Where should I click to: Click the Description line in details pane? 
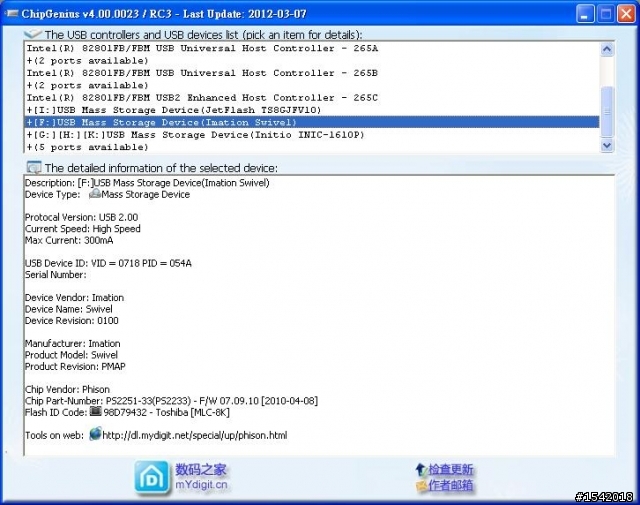point(147,183)
